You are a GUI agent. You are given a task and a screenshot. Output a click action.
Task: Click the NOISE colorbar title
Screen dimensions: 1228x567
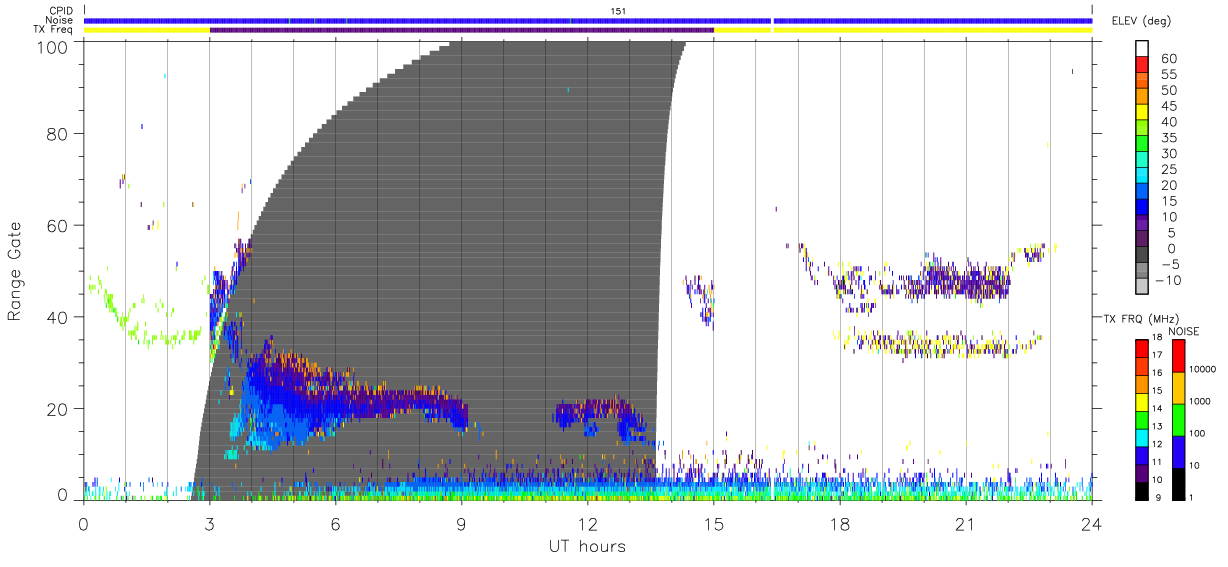pyautogui.click(x=1182, y=331)
